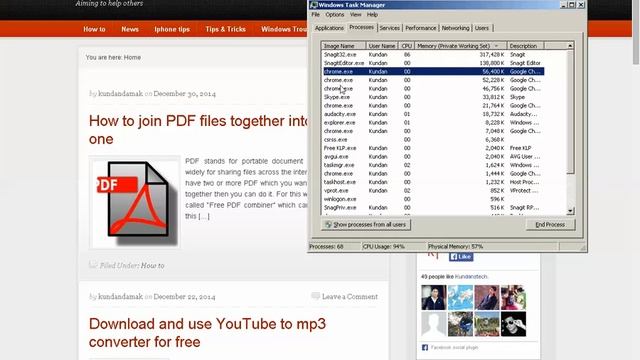Select the winlogon.exe process row

[x=433, y=199]
